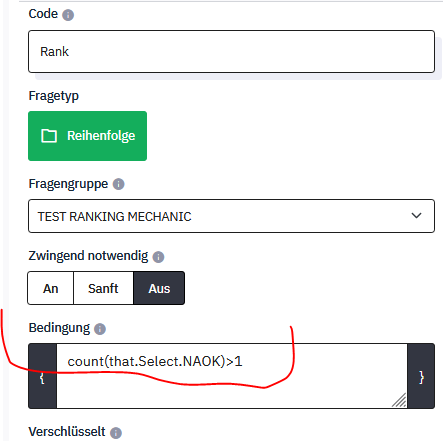
Task: Open the TEST RANKING MECHANIC group selector
Action: tap(231, 216)
